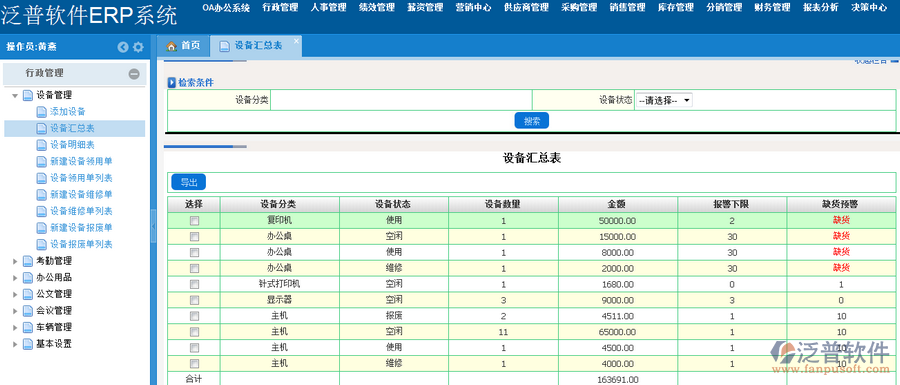The image size is (900, 385).
Task: Click the home icon on 首页 tab
Action: 171,46
